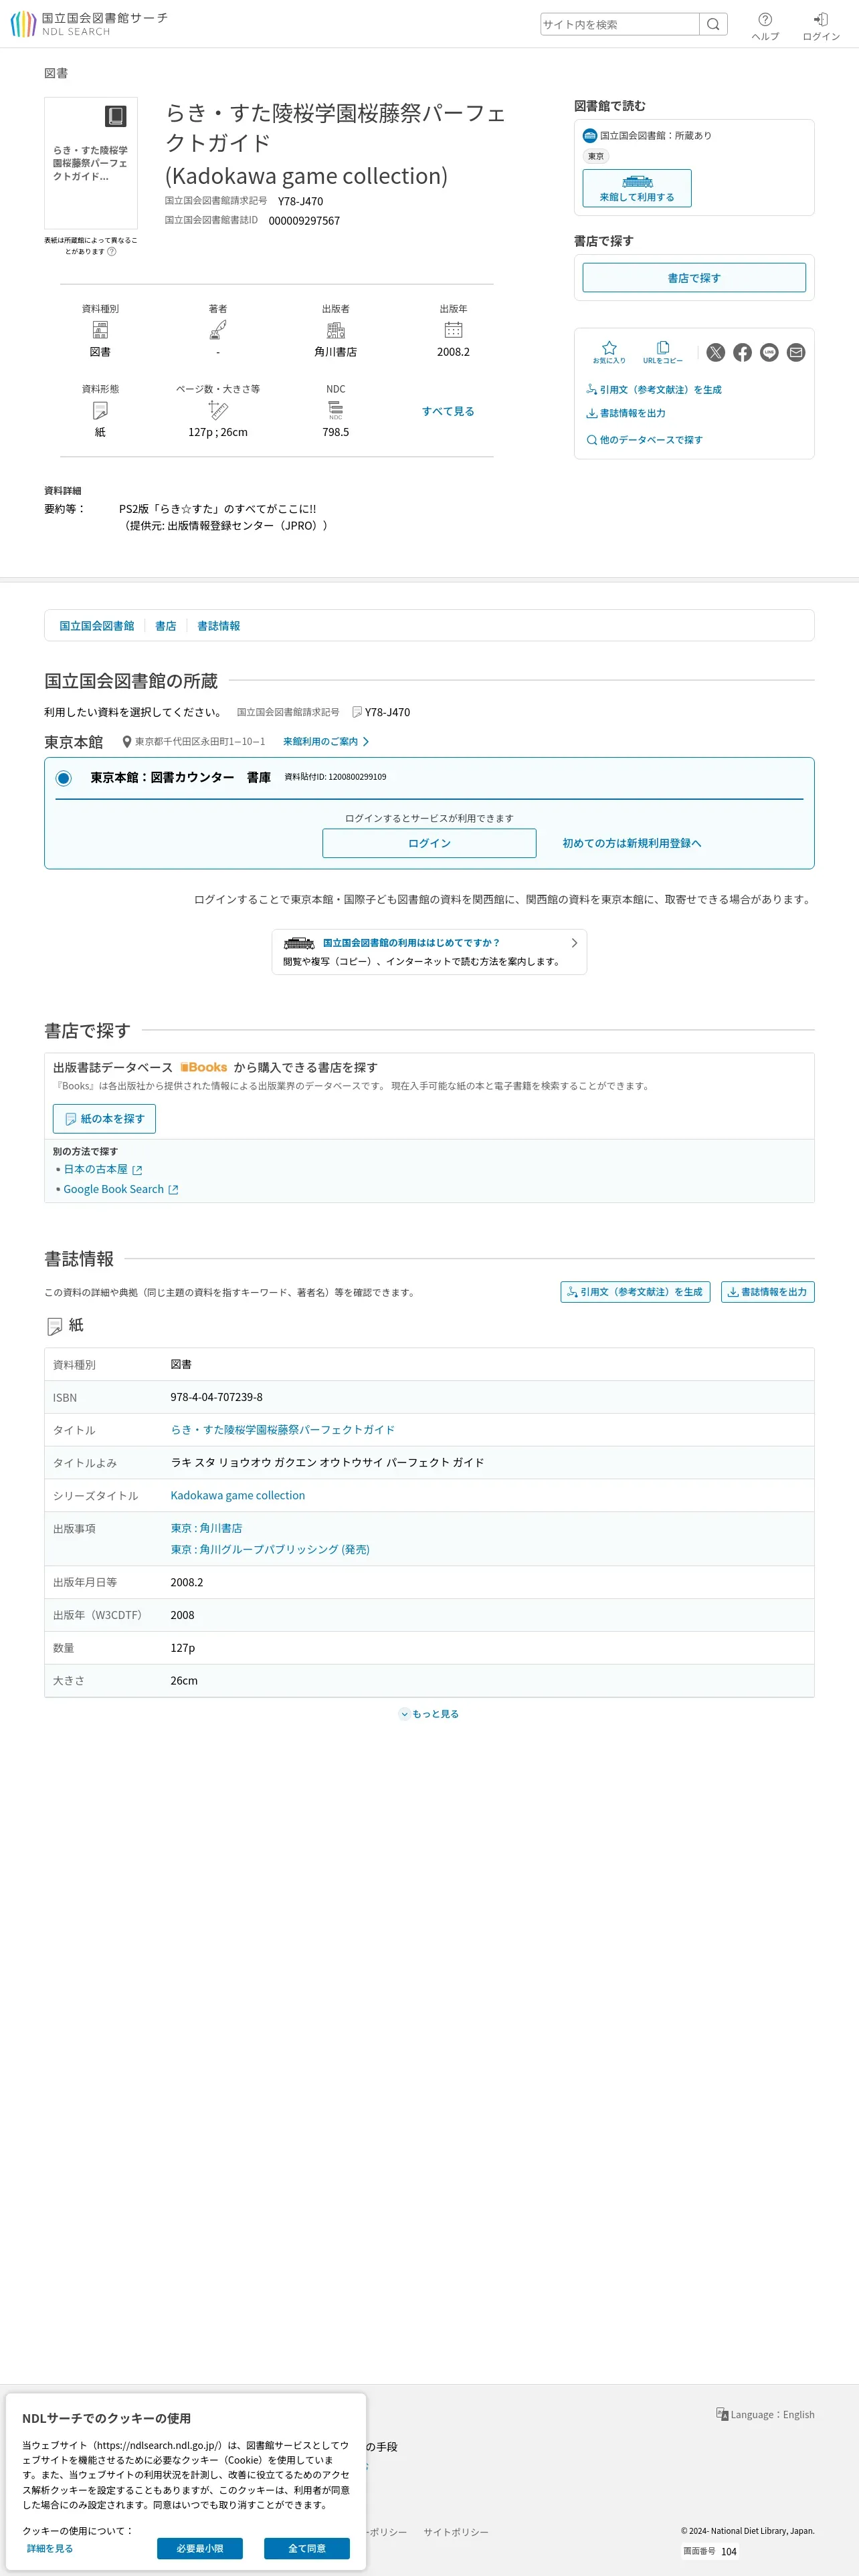This screenshot has width=859, height=2576.
Task: Click call number Y78-J470 in holdings section
Action: coord(387,713)
